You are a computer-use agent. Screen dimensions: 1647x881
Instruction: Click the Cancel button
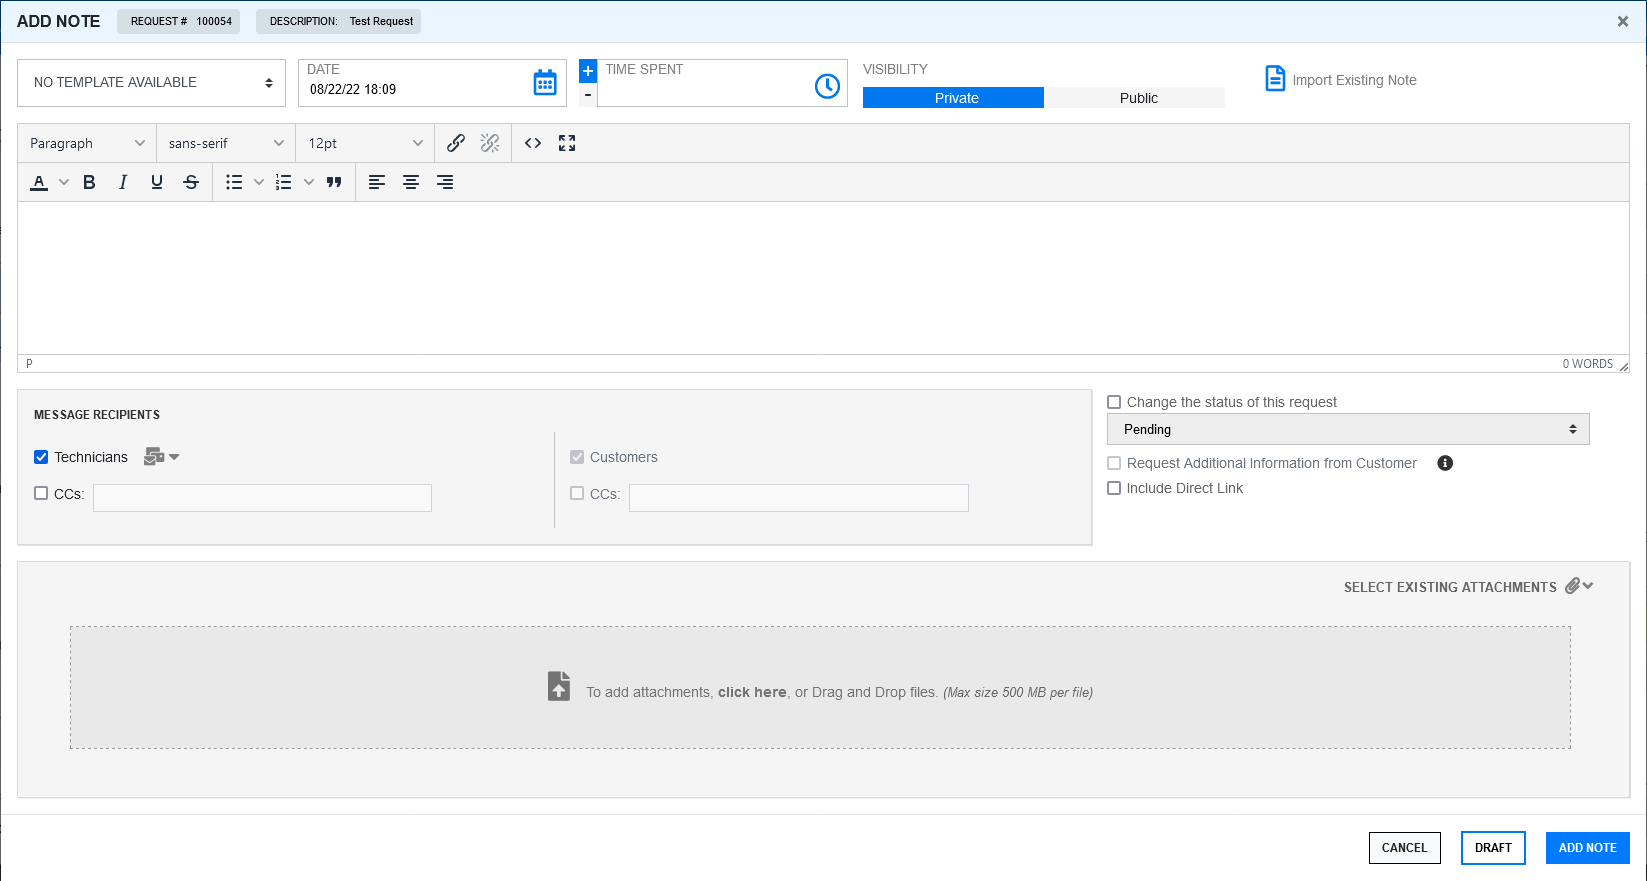pos(1405,848)
